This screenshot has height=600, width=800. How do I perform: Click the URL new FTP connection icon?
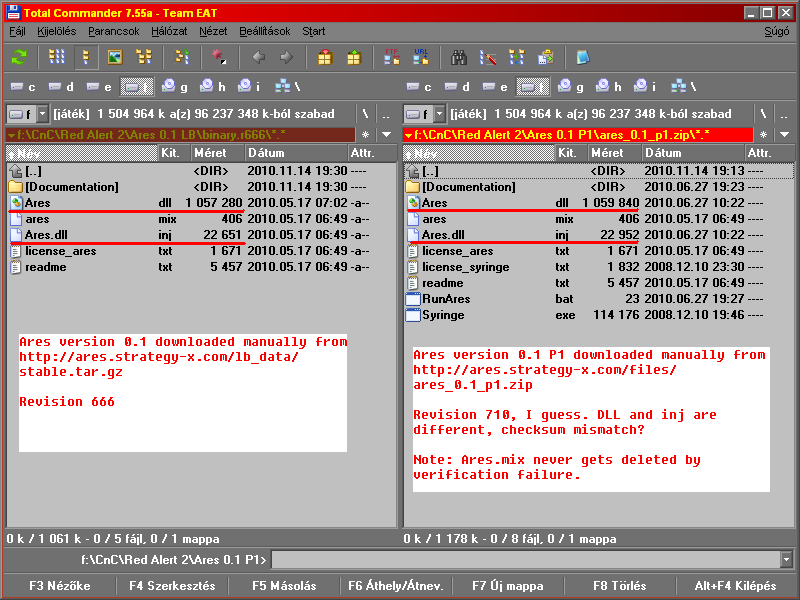pyautogui.click(x=420, y=57)
